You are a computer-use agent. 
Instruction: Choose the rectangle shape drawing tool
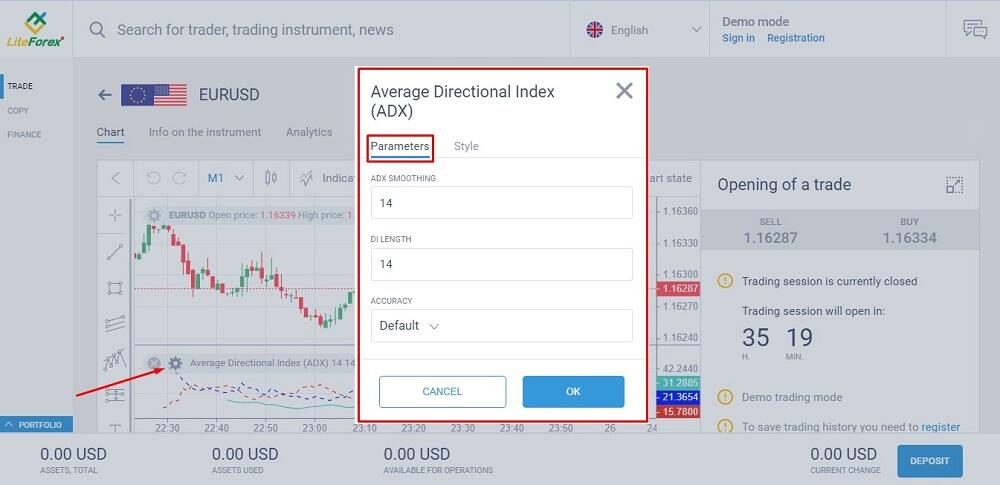(115, 288)
